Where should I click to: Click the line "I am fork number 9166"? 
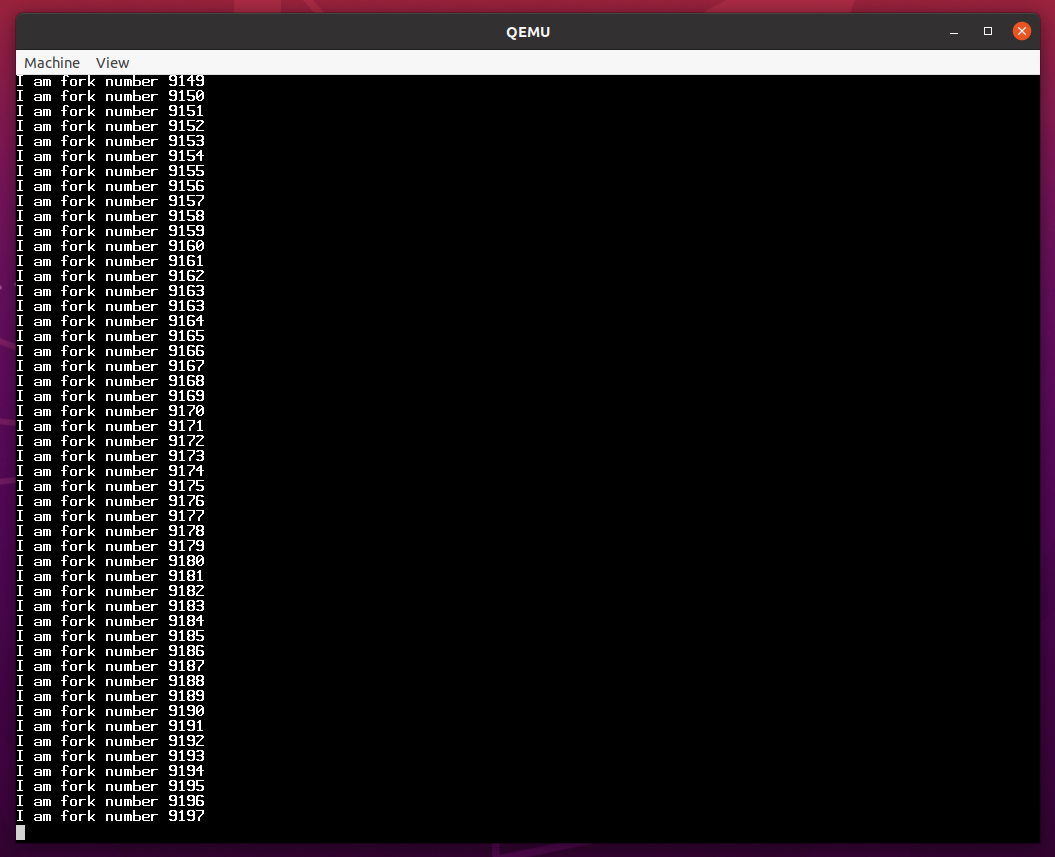pos(110,351)
